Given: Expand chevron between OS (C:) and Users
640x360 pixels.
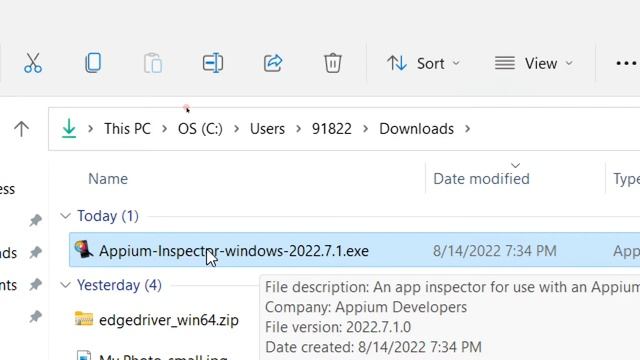Looking at the screenshot, I should click(236, 129).
